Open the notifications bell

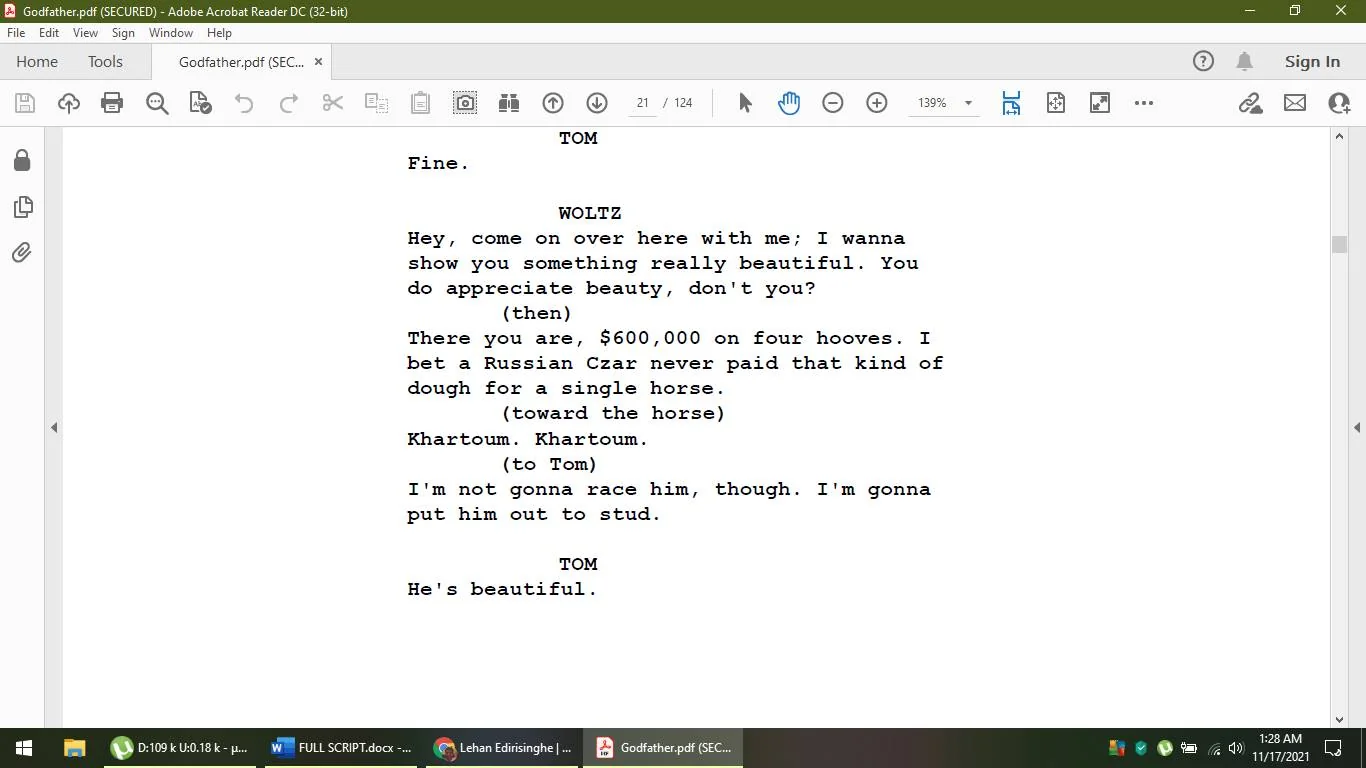[1245, 62]
